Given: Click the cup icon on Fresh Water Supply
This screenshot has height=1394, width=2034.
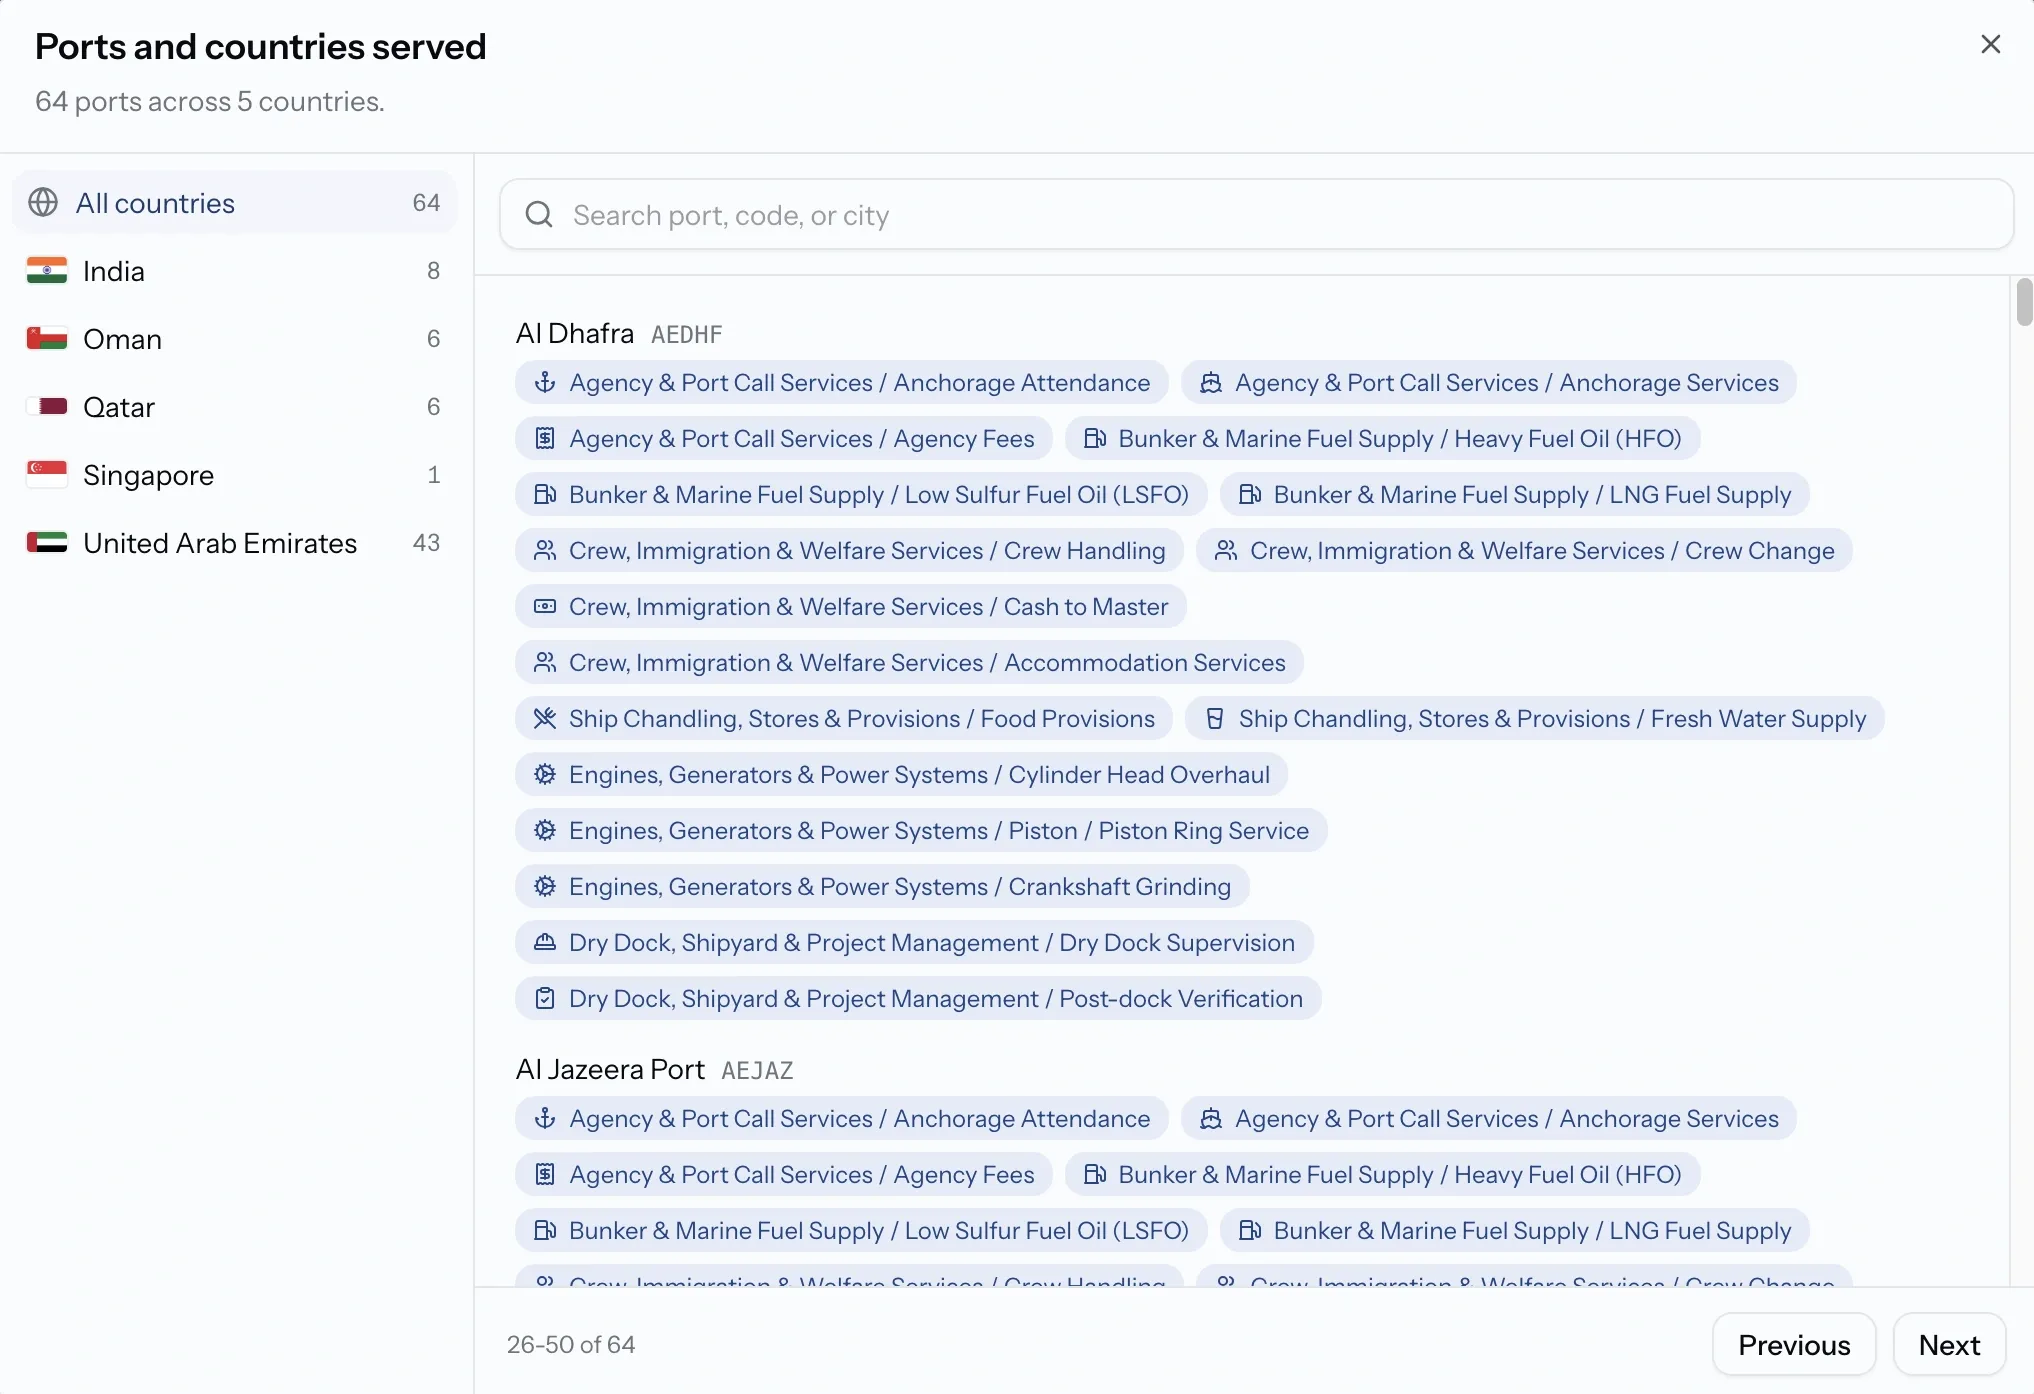Looking at the screenshot, I should (x=1215, y=719).
